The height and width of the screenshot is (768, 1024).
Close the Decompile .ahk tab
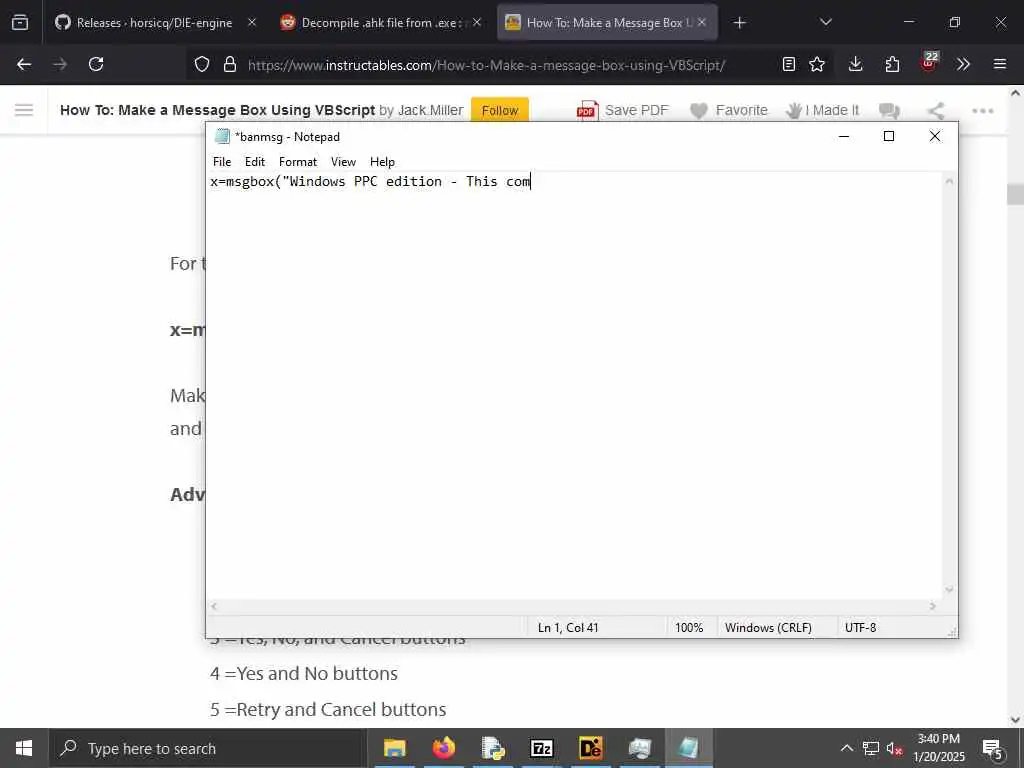(x=477, y=22)
